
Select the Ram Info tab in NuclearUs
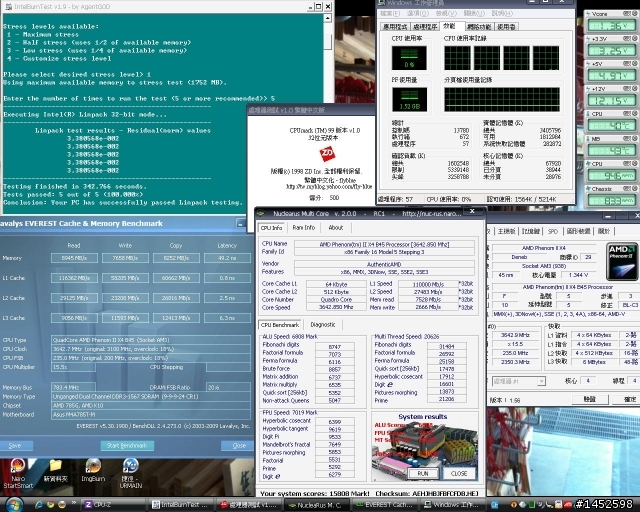click(x=304, y=227)
